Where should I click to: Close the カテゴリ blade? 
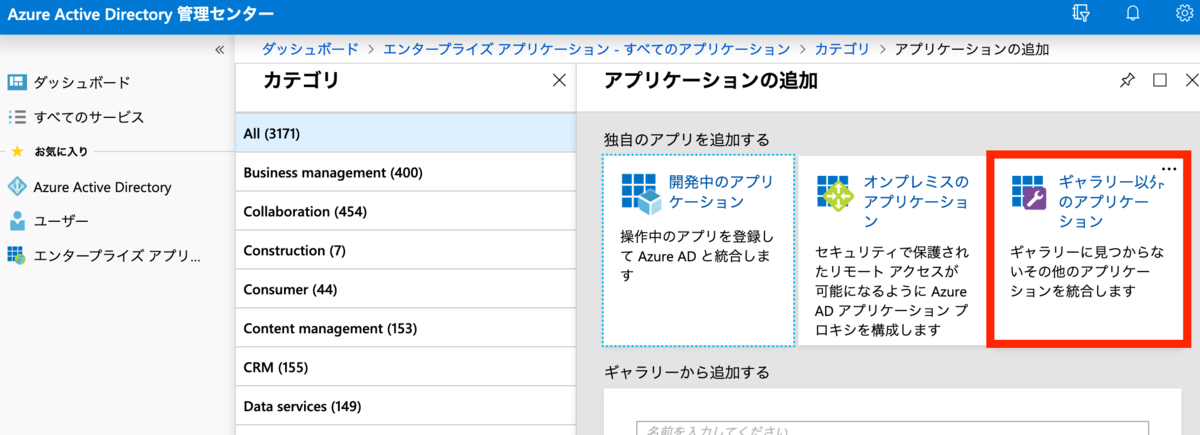click(x=559, y=81)
